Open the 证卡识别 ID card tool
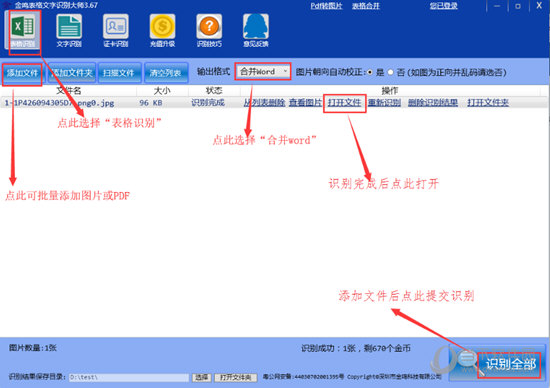The image size is (550, 388). coord(116,31)
